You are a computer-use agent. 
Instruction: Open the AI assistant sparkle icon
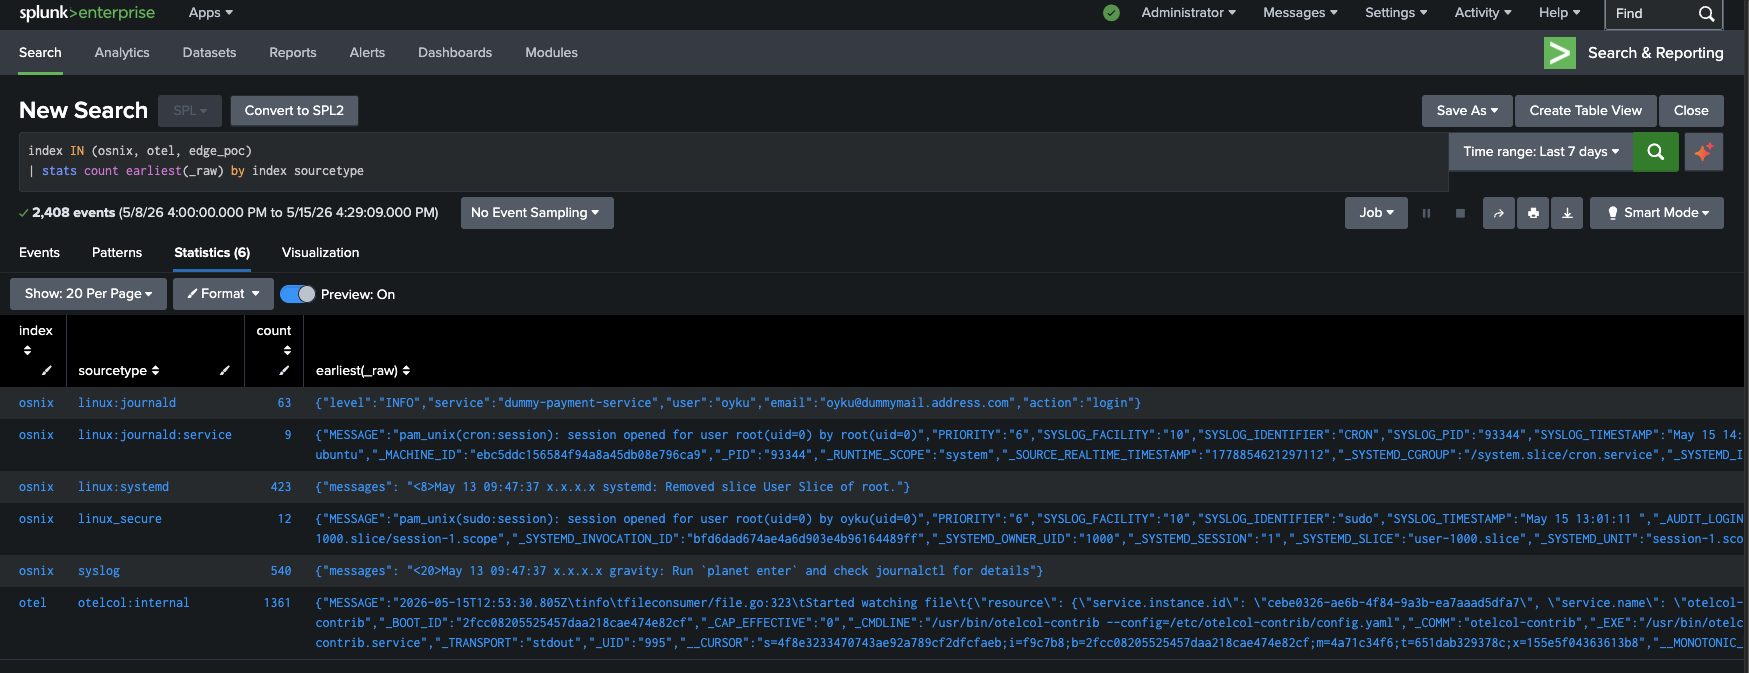[1703, 152]
